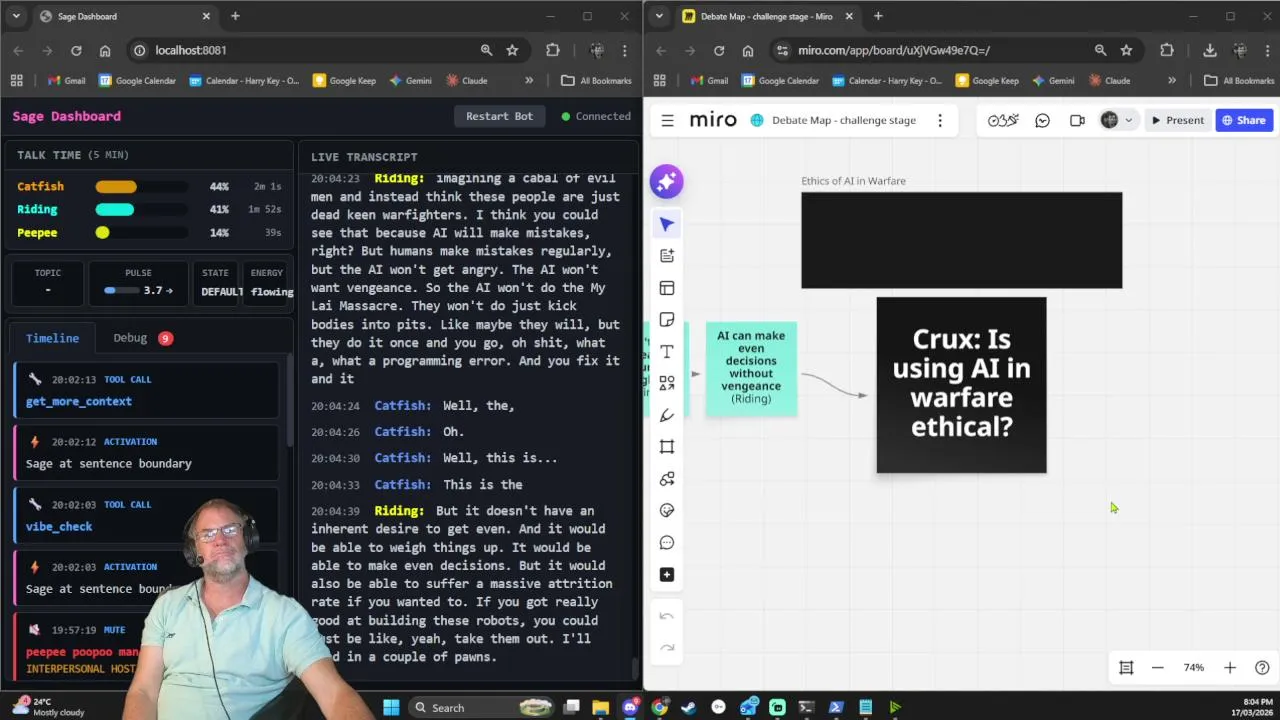The height and width of the screenshot is (720, 1280).
Task: Open Gmail bookmark in Sage window
Action: click(66, 81)
